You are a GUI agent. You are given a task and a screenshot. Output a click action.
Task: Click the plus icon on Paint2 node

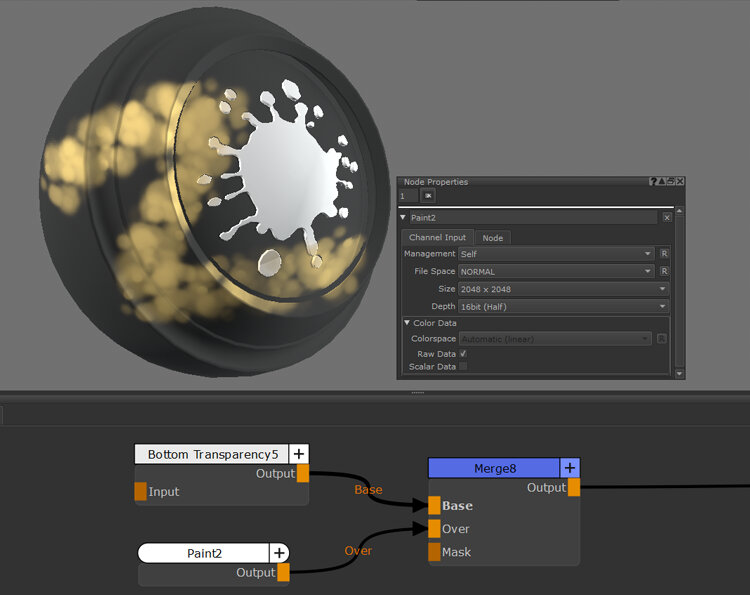pos(279,553)
